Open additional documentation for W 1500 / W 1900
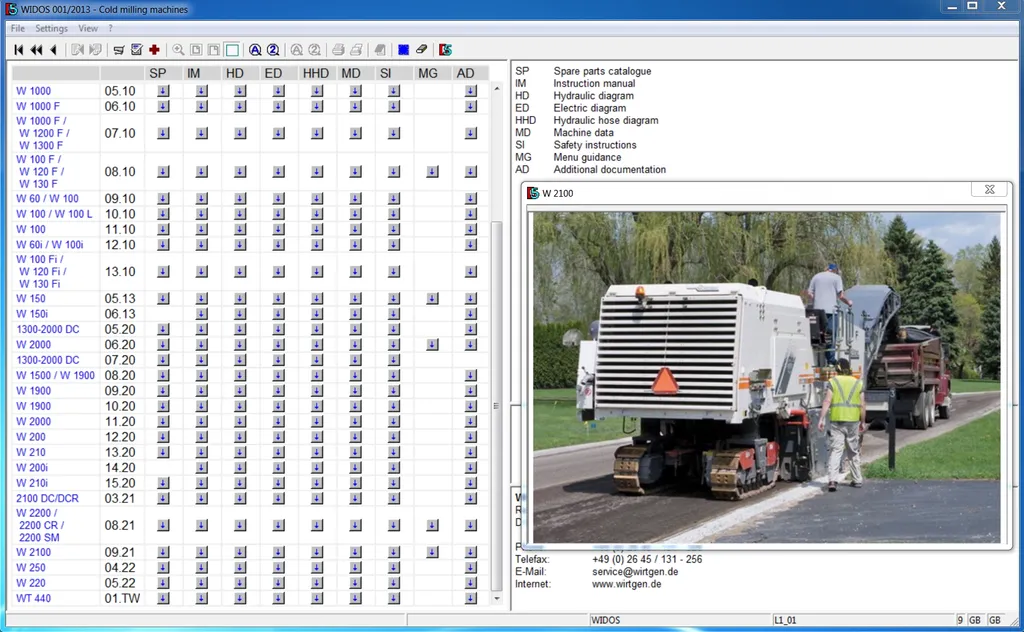Image resolution: width=1024 pixels, height=632 pixels. point(471,375)
